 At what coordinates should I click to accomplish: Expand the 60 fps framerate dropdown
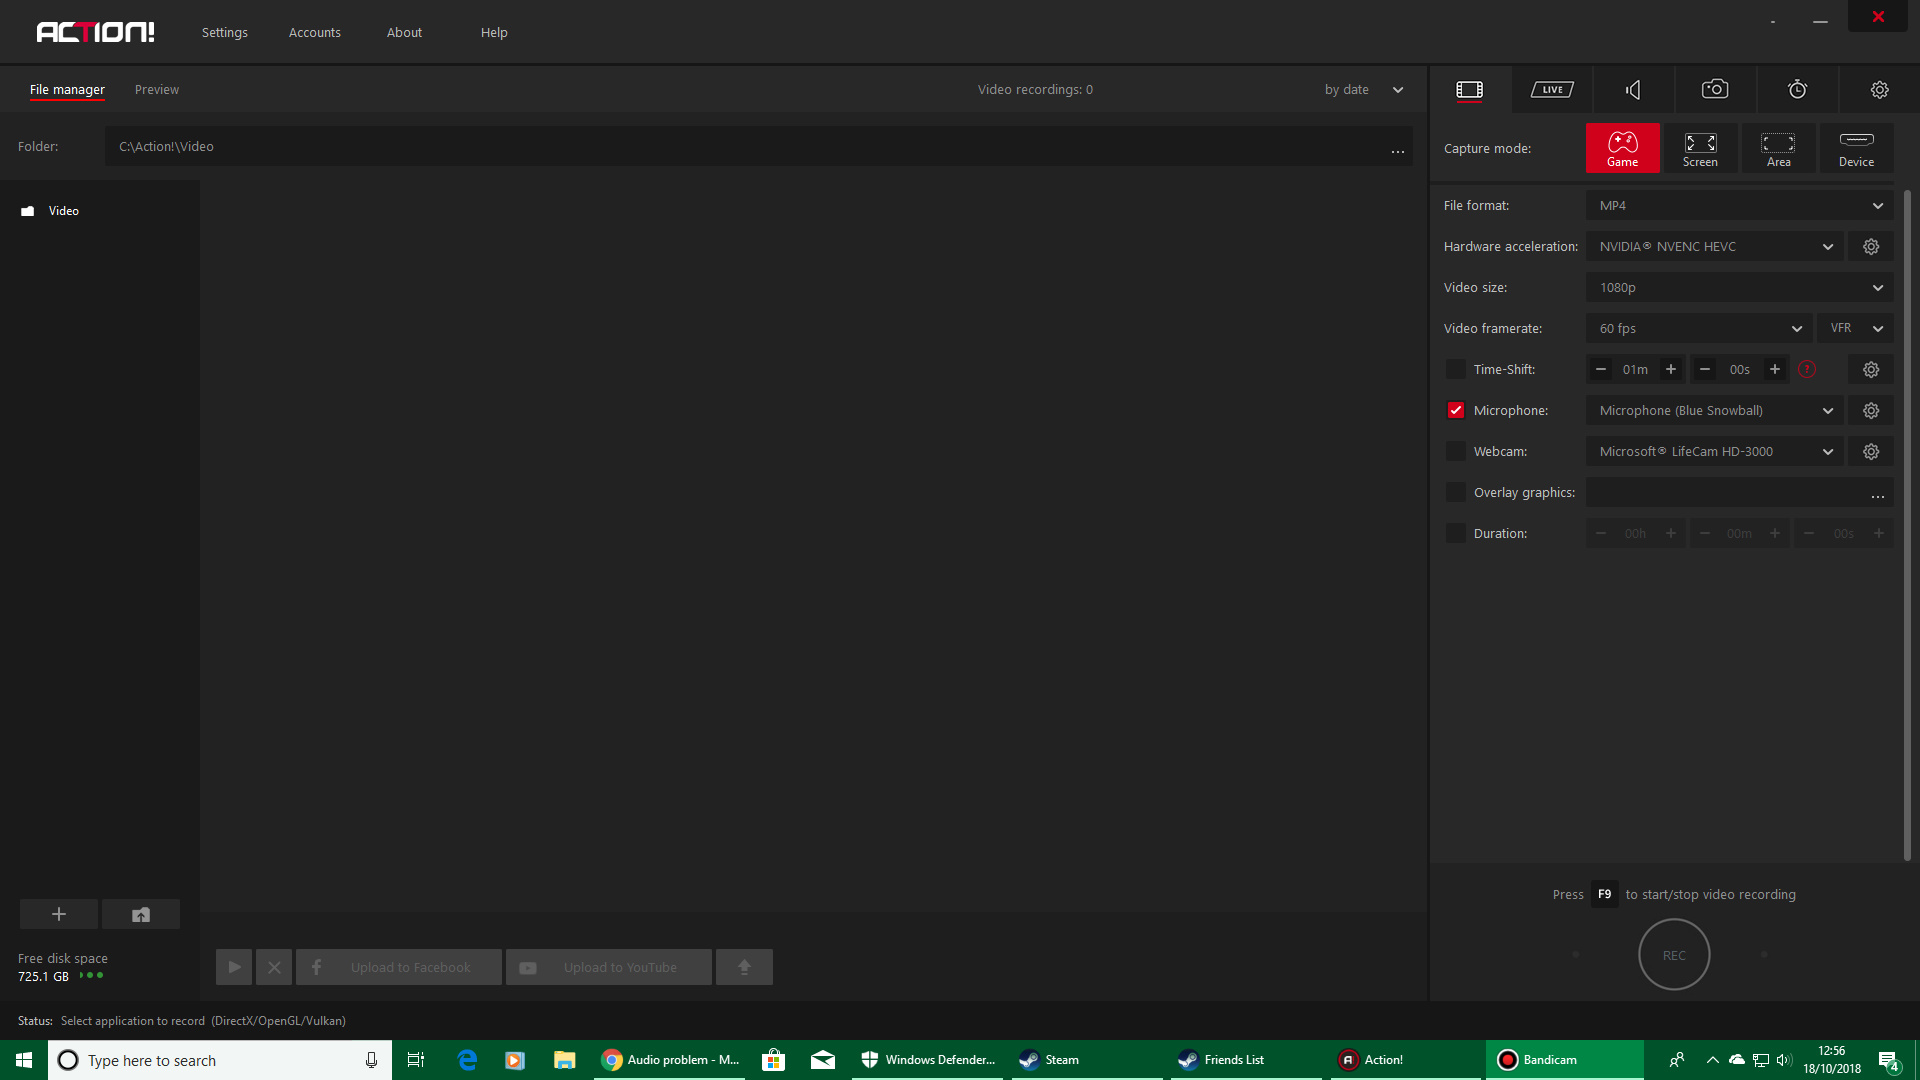pyautogui.click(x=1699, y=329)
